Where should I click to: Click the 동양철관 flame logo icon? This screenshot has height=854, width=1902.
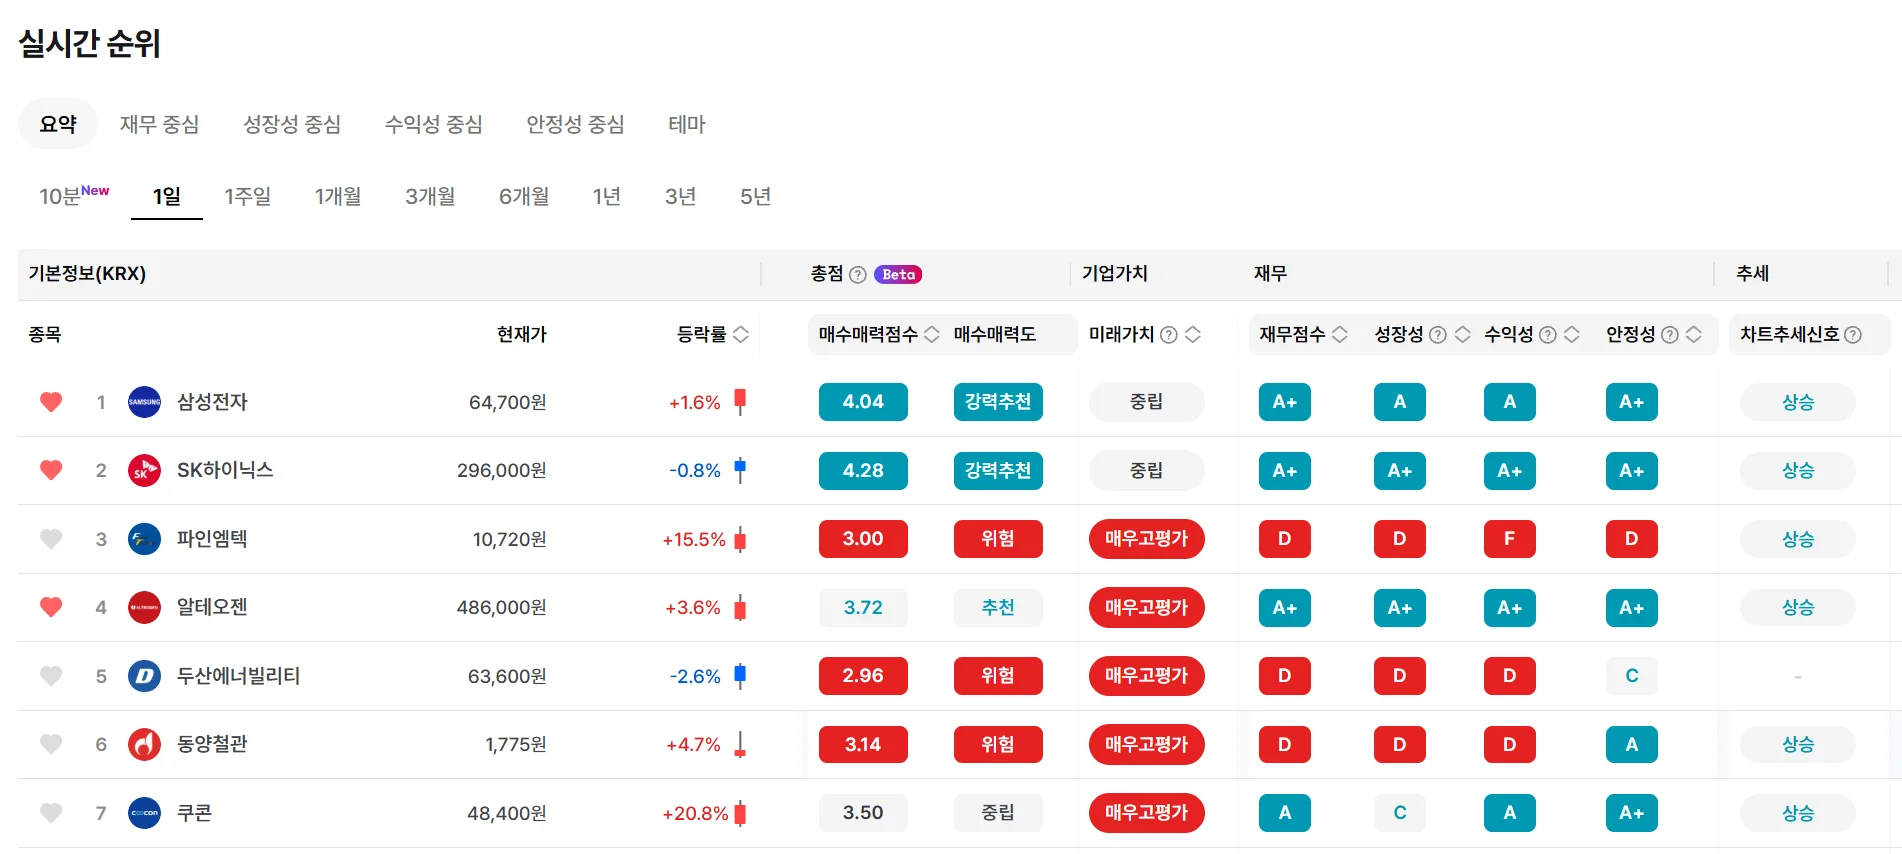(x=144, y=744)
